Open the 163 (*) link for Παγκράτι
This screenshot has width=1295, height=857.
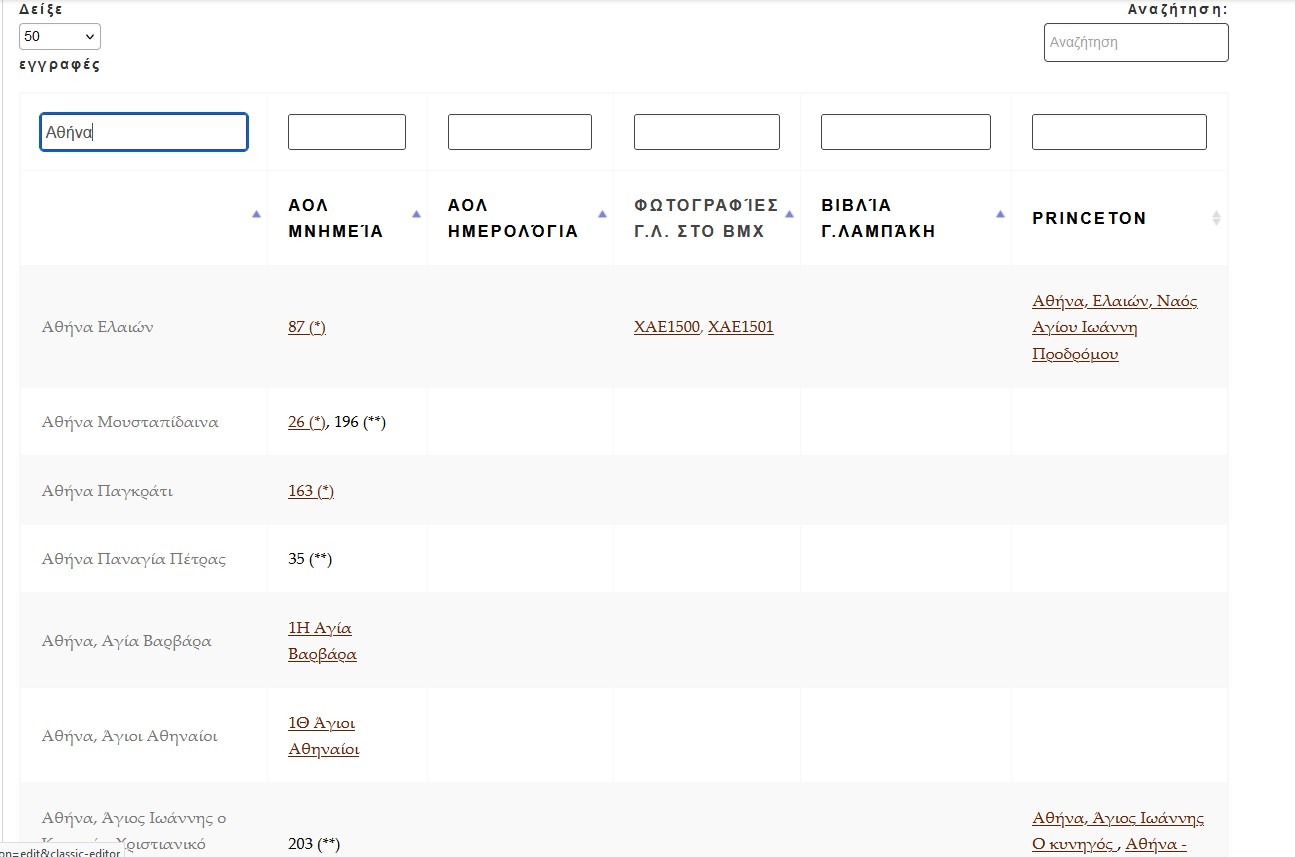[310, 491]
